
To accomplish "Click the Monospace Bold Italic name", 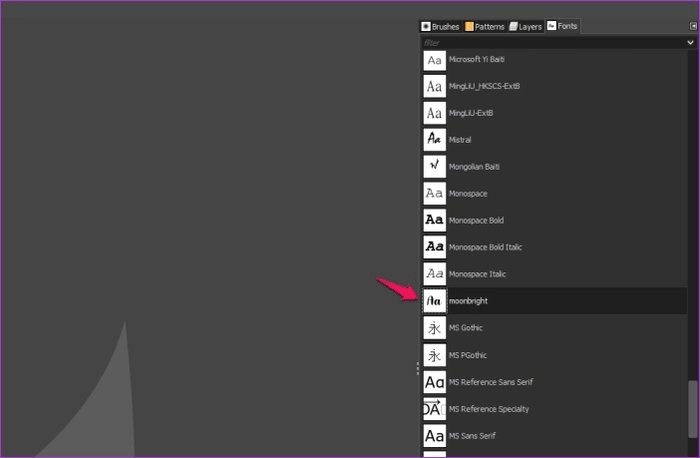I will [485, 247].
